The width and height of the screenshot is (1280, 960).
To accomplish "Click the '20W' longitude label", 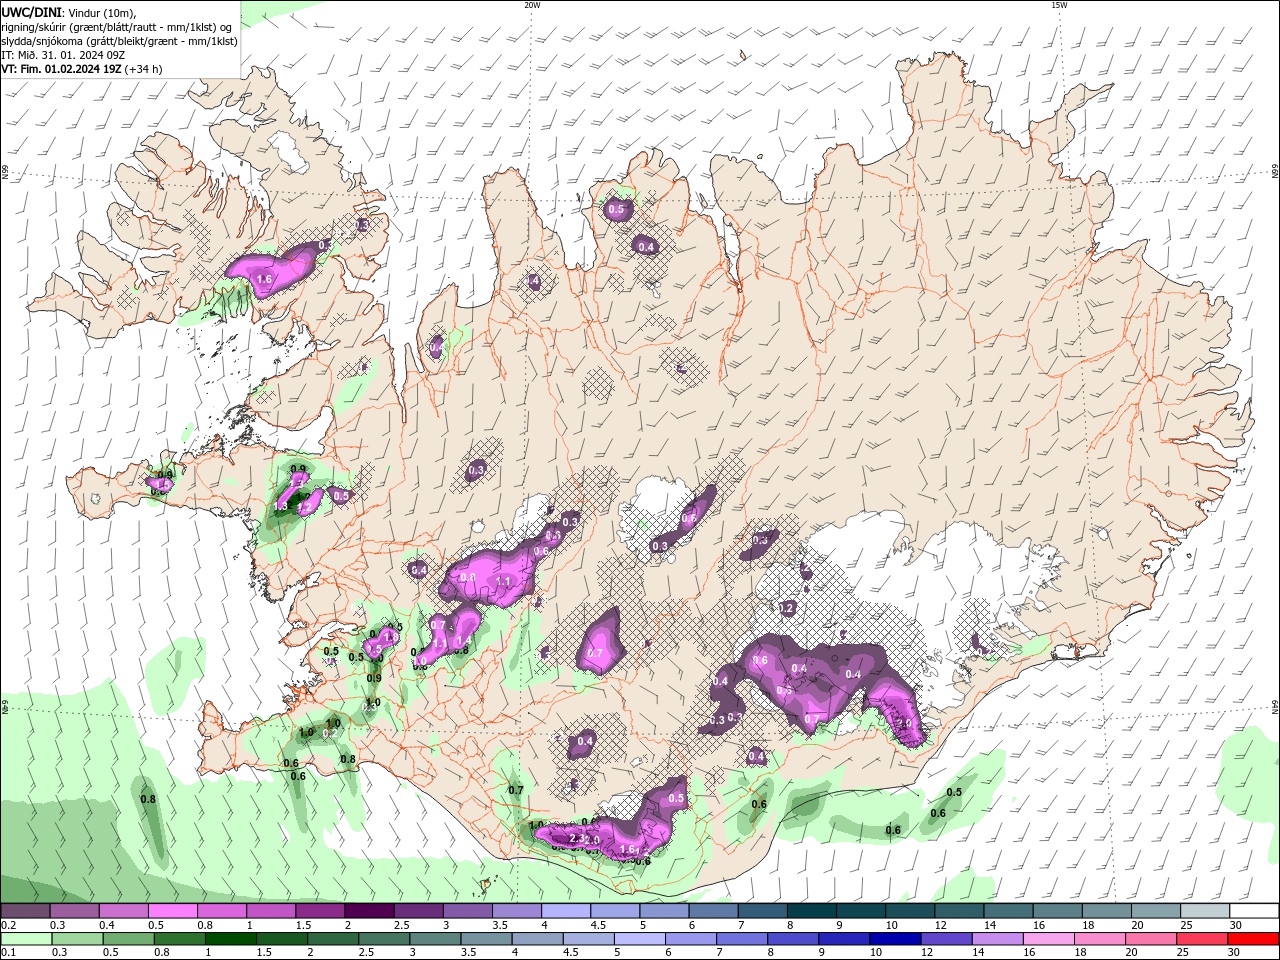I will pos(532,5).
